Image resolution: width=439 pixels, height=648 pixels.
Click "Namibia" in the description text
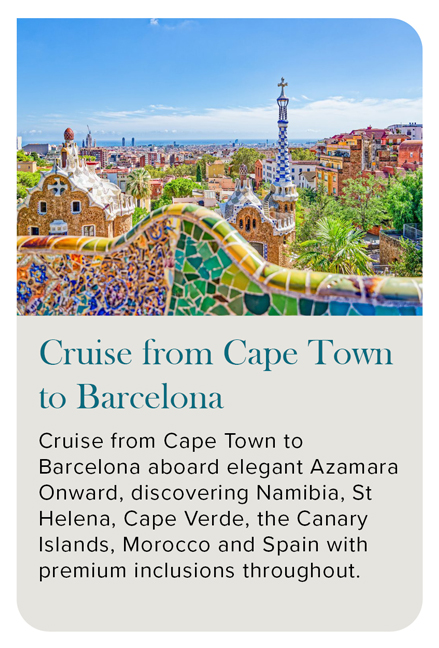coord(301,493)
